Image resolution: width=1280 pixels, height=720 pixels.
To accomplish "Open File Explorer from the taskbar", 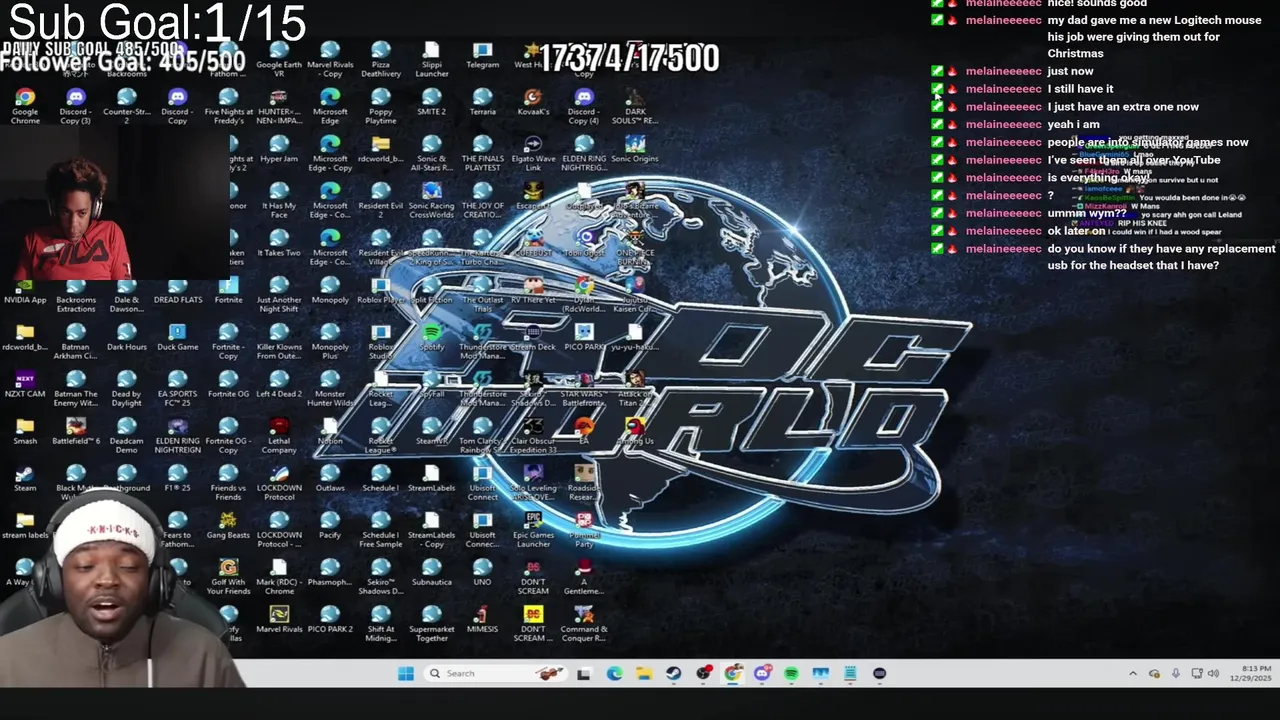I will [x=644, y=673].
